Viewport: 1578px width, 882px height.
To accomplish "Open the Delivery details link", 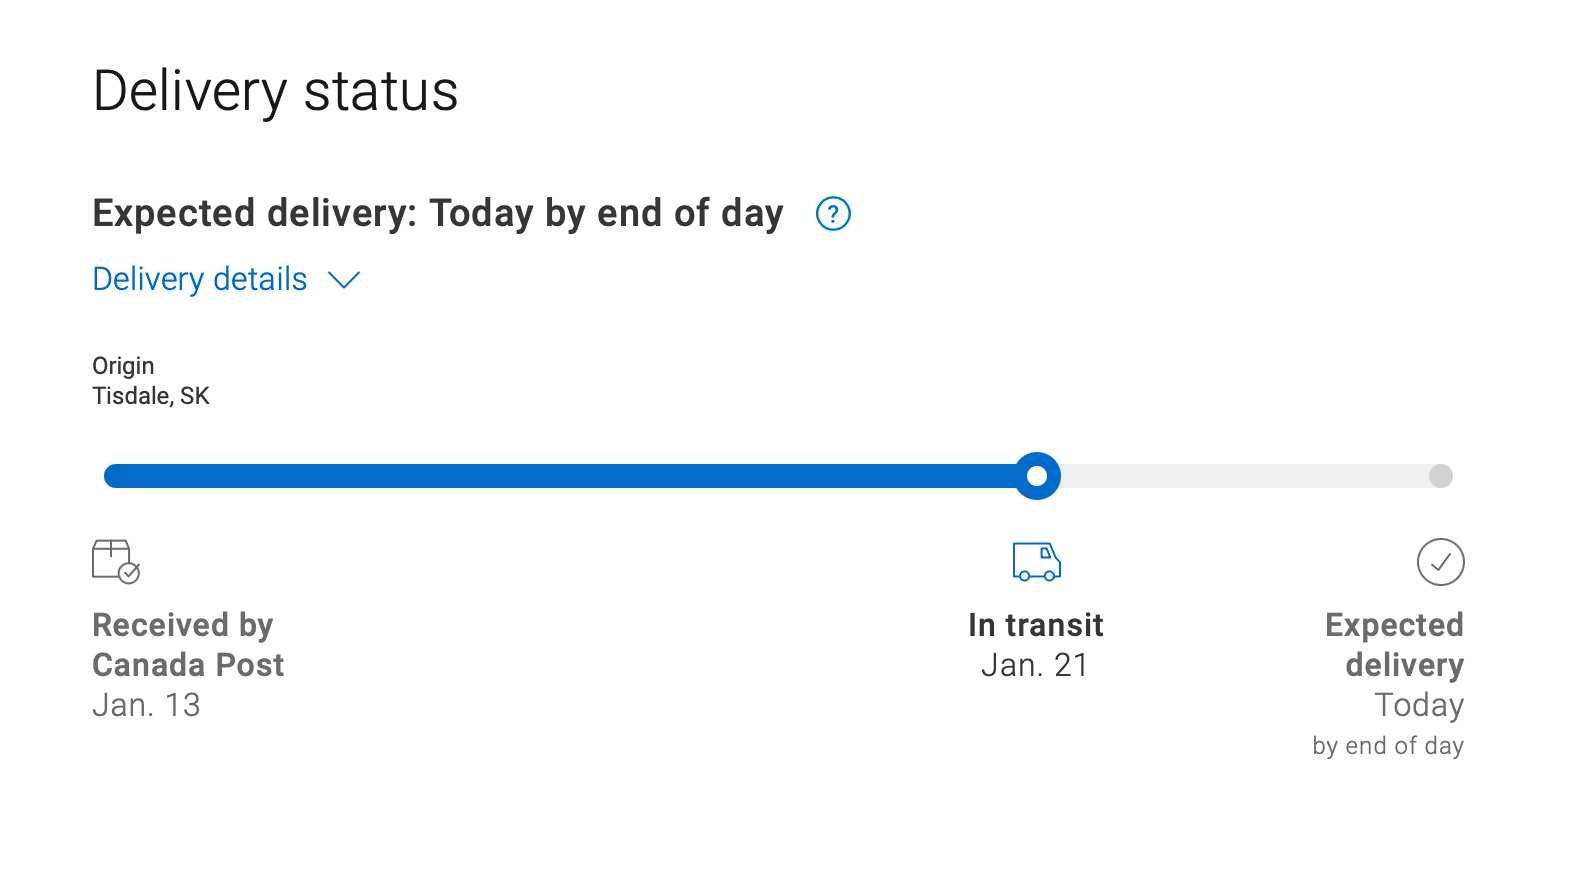I will click(200, 279).
